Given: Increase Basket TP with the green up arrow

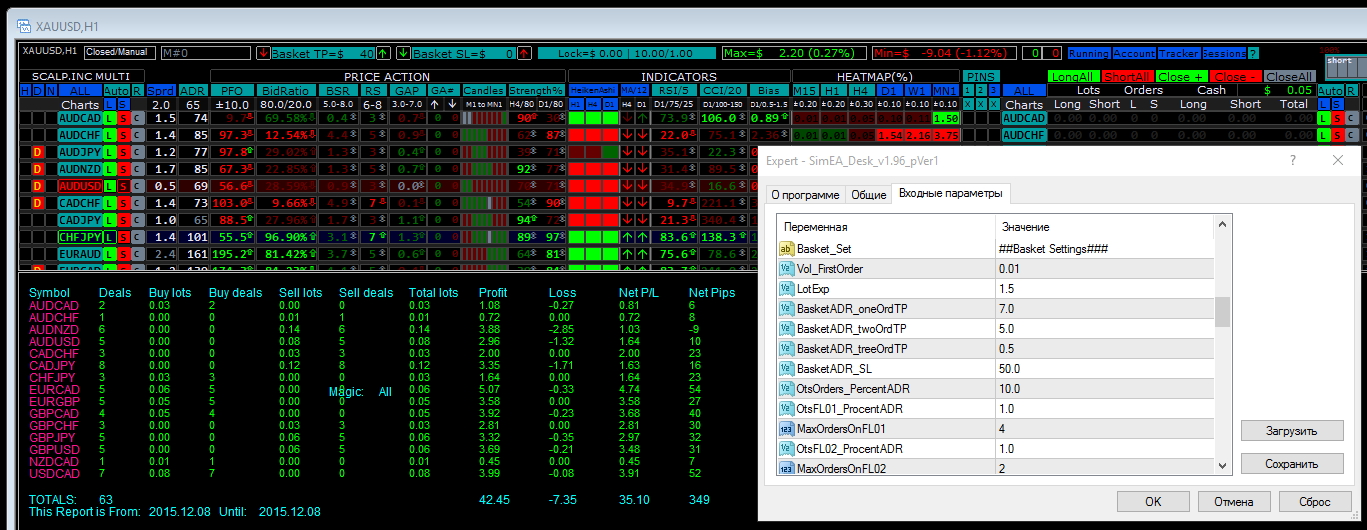Looking at the screenshot, I should tap(383, 53).
